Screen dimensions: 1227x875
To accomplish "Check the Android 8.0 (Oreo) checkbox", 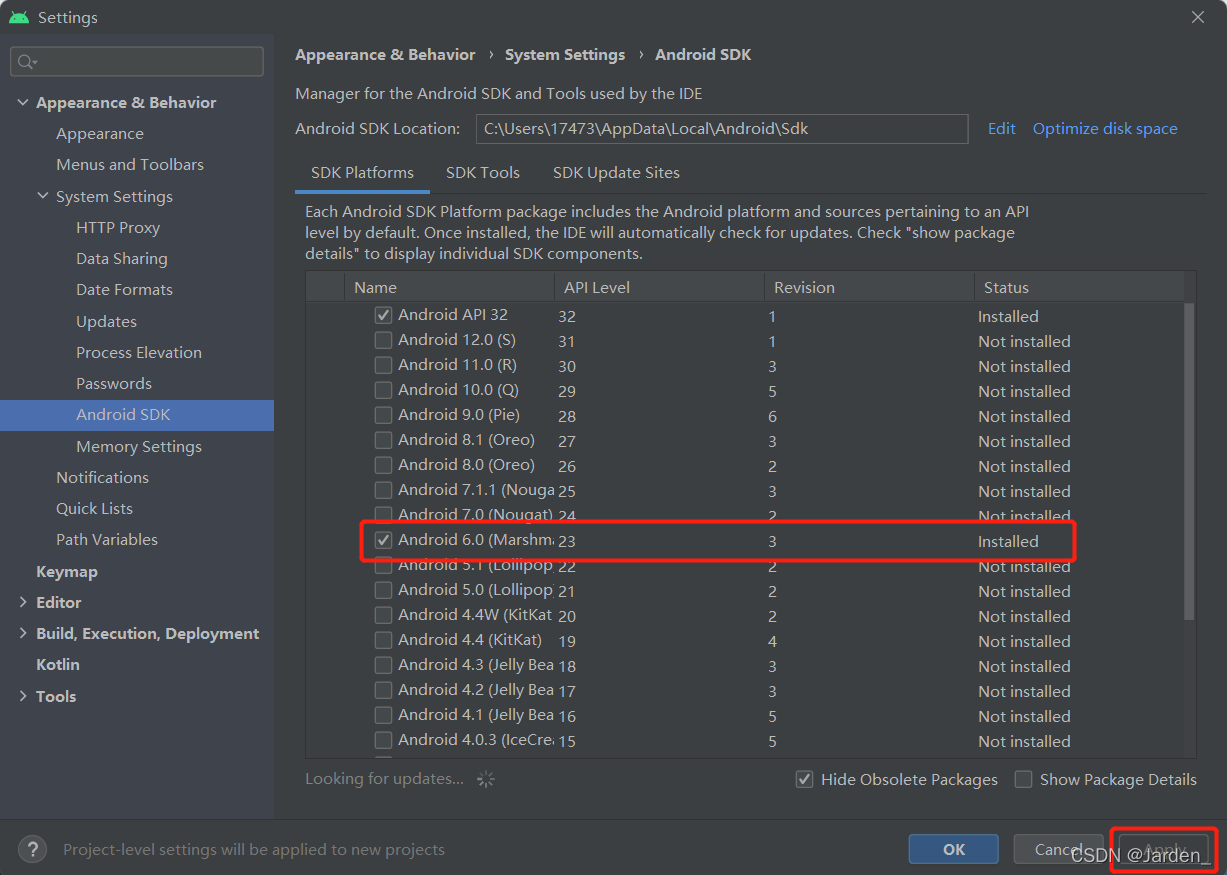I will [x=383, y=465].
